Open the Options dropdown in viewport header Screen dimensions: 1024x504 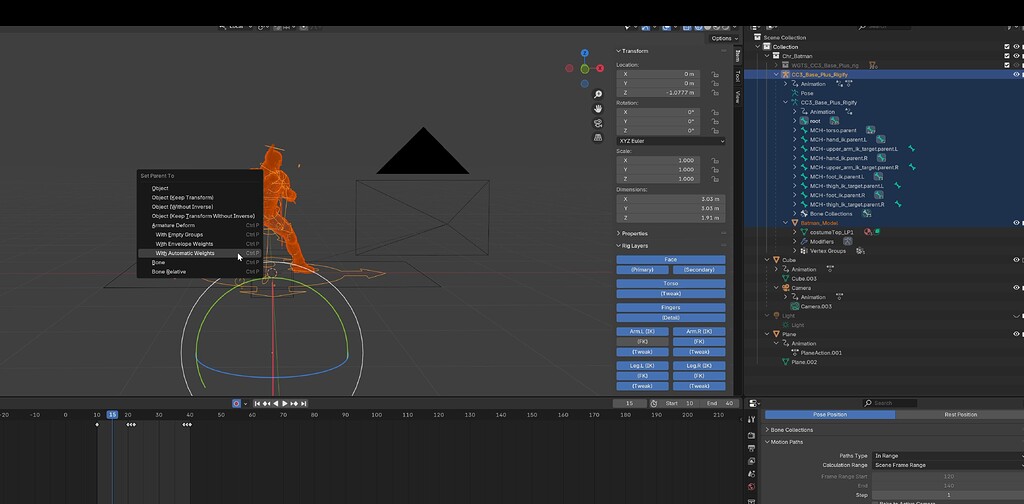[x=724, y=39]
